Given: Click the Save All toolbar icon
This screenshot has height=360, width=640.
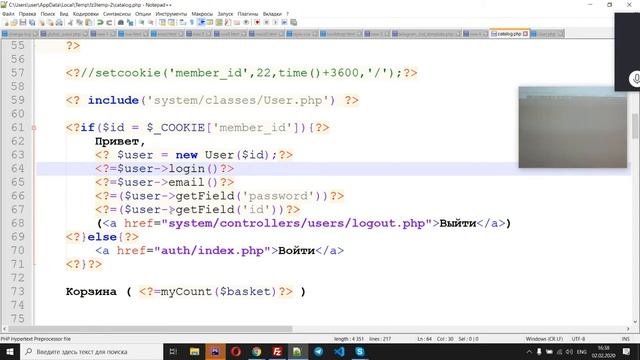Looking at the screenshot, I should click(x=32, y=22).
